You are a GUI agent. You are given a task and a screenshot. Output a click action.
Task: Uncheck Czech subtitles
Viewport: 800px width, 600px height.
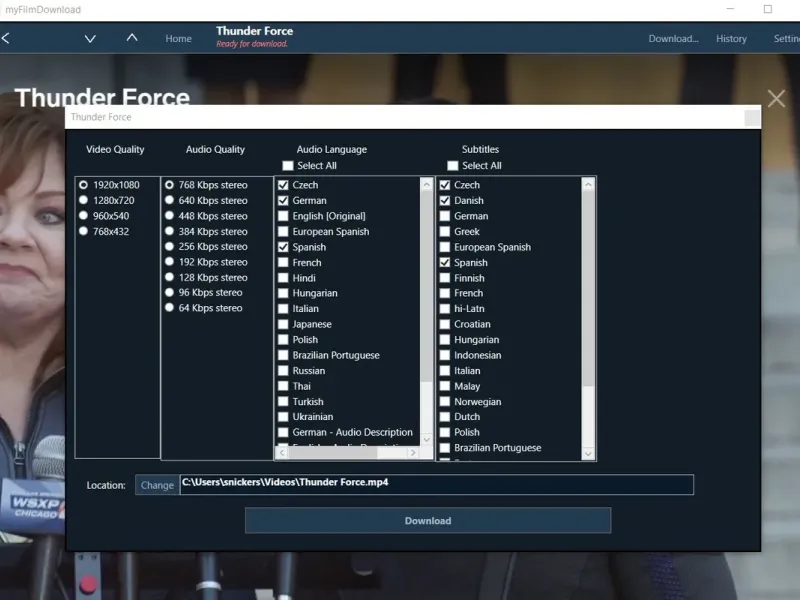(x=445, y=185)
